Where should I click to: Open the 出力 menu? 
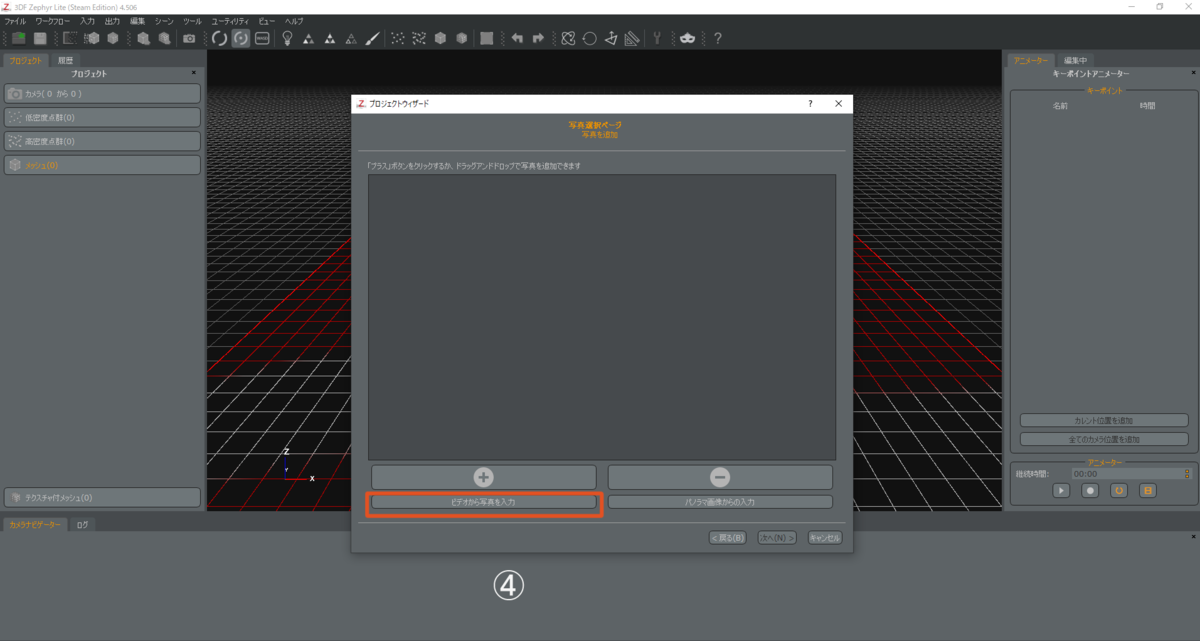[112, 21]
